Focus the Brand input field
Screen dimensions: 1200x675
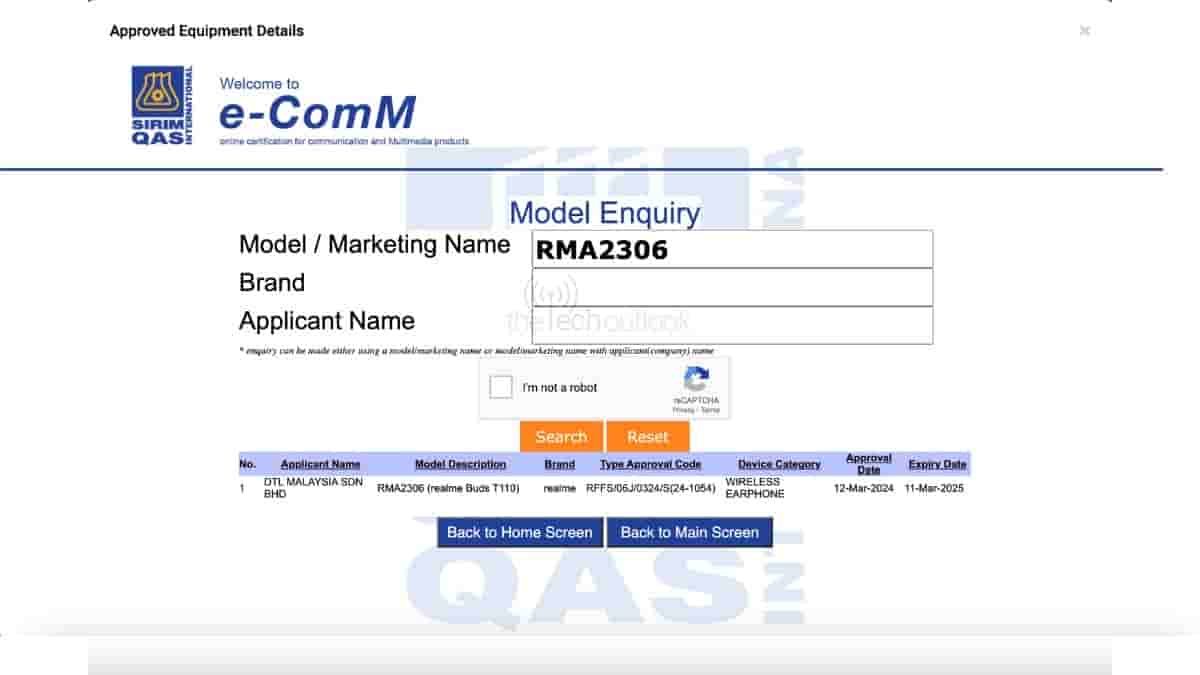click(732, 287)
